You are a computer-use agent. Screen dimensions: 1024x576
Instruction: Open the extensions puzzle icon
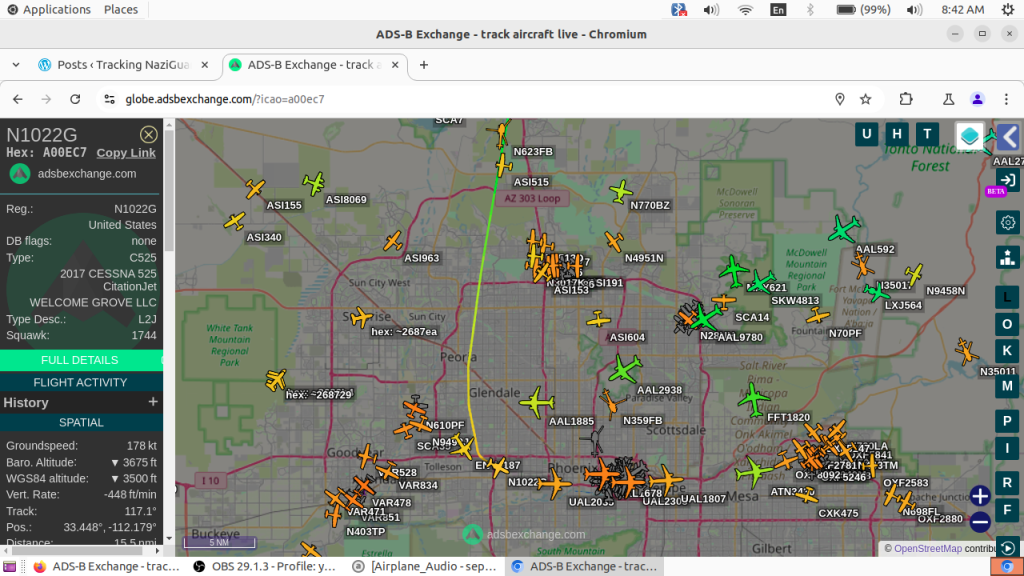coord(906,99)
